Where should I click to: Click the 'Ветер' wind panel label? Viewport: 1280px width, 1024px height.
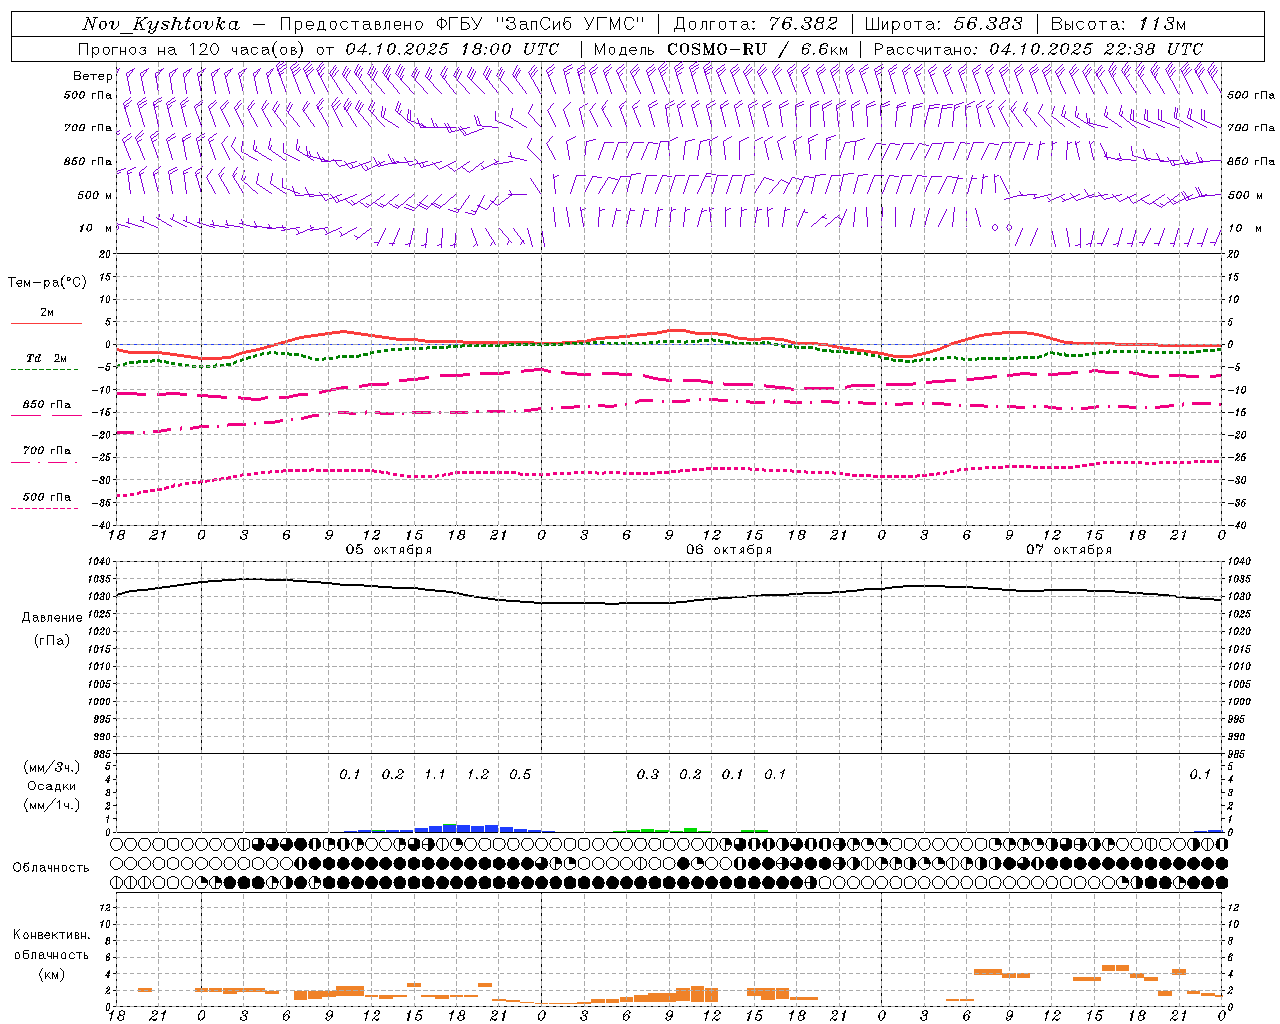click(93, 76)
